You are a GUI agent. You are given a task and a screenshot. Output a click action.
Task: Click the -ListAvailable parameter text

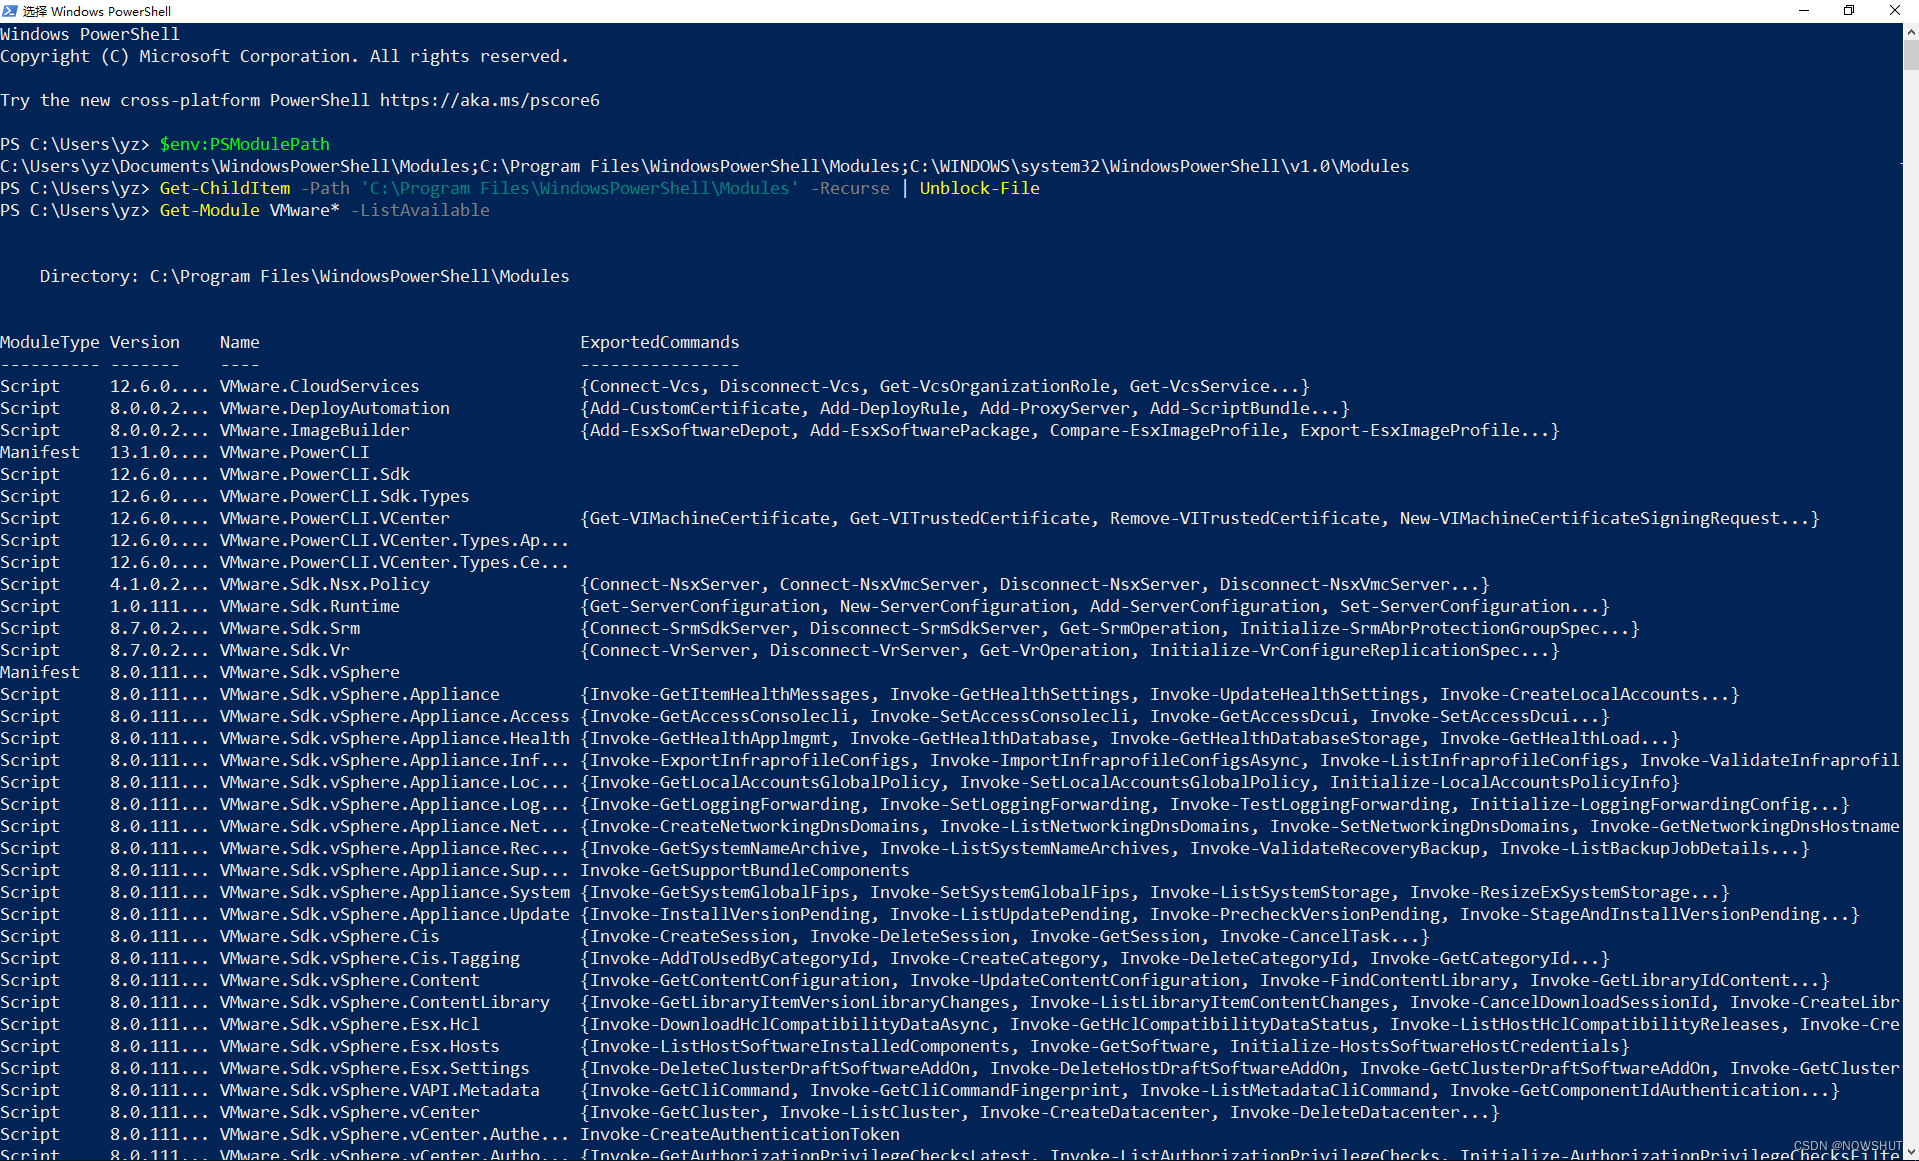[x=420, y=210]
